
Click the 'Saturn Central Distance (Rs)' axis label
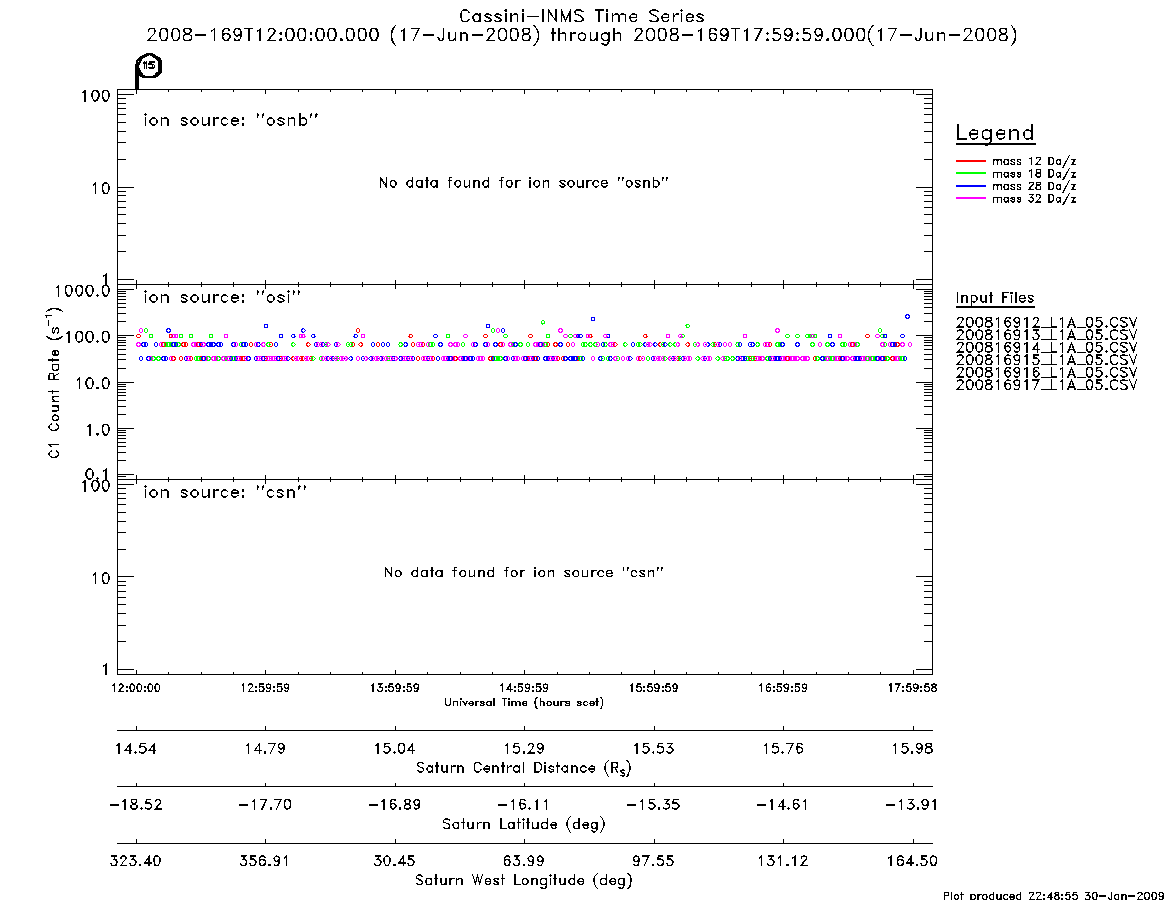point(524,768)
